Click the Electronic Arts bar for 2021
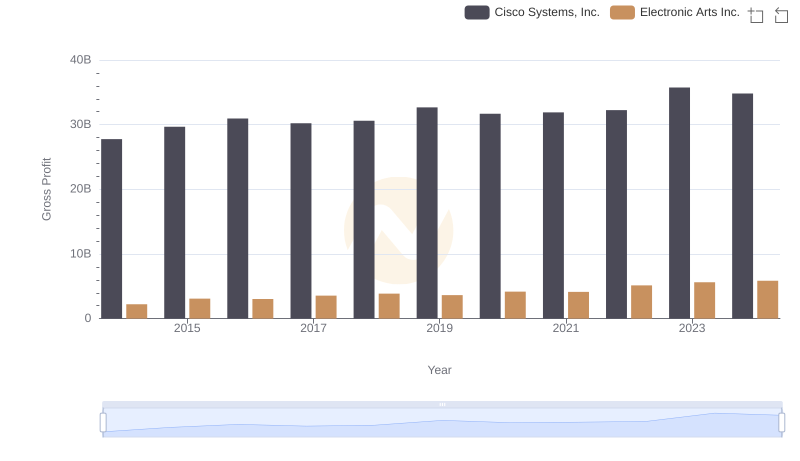 [x=579, y=305]
